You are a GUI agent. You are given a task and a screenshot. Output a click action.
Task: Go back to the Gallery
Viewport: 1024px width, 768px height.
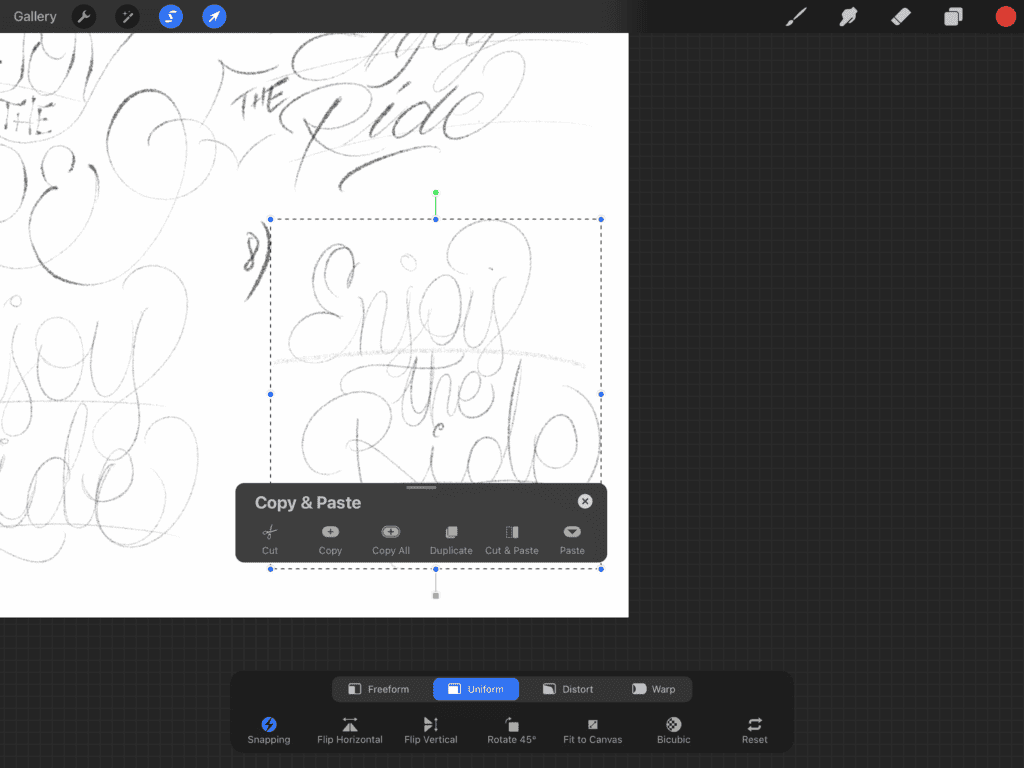point(34,16)
